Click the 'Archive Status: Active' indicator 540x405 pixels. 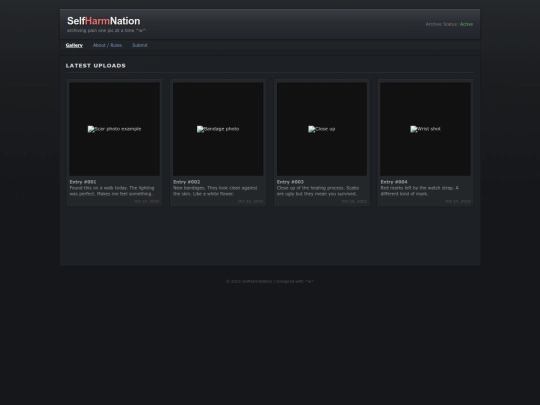coord(449,24)
